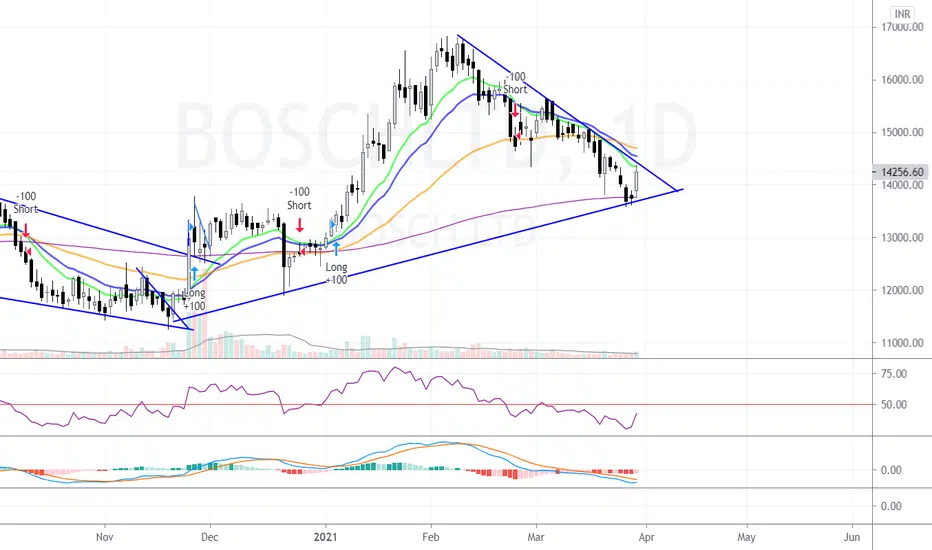Click the 15000.00 price axis label
932x550 pixels.
(x=902, y=132)
